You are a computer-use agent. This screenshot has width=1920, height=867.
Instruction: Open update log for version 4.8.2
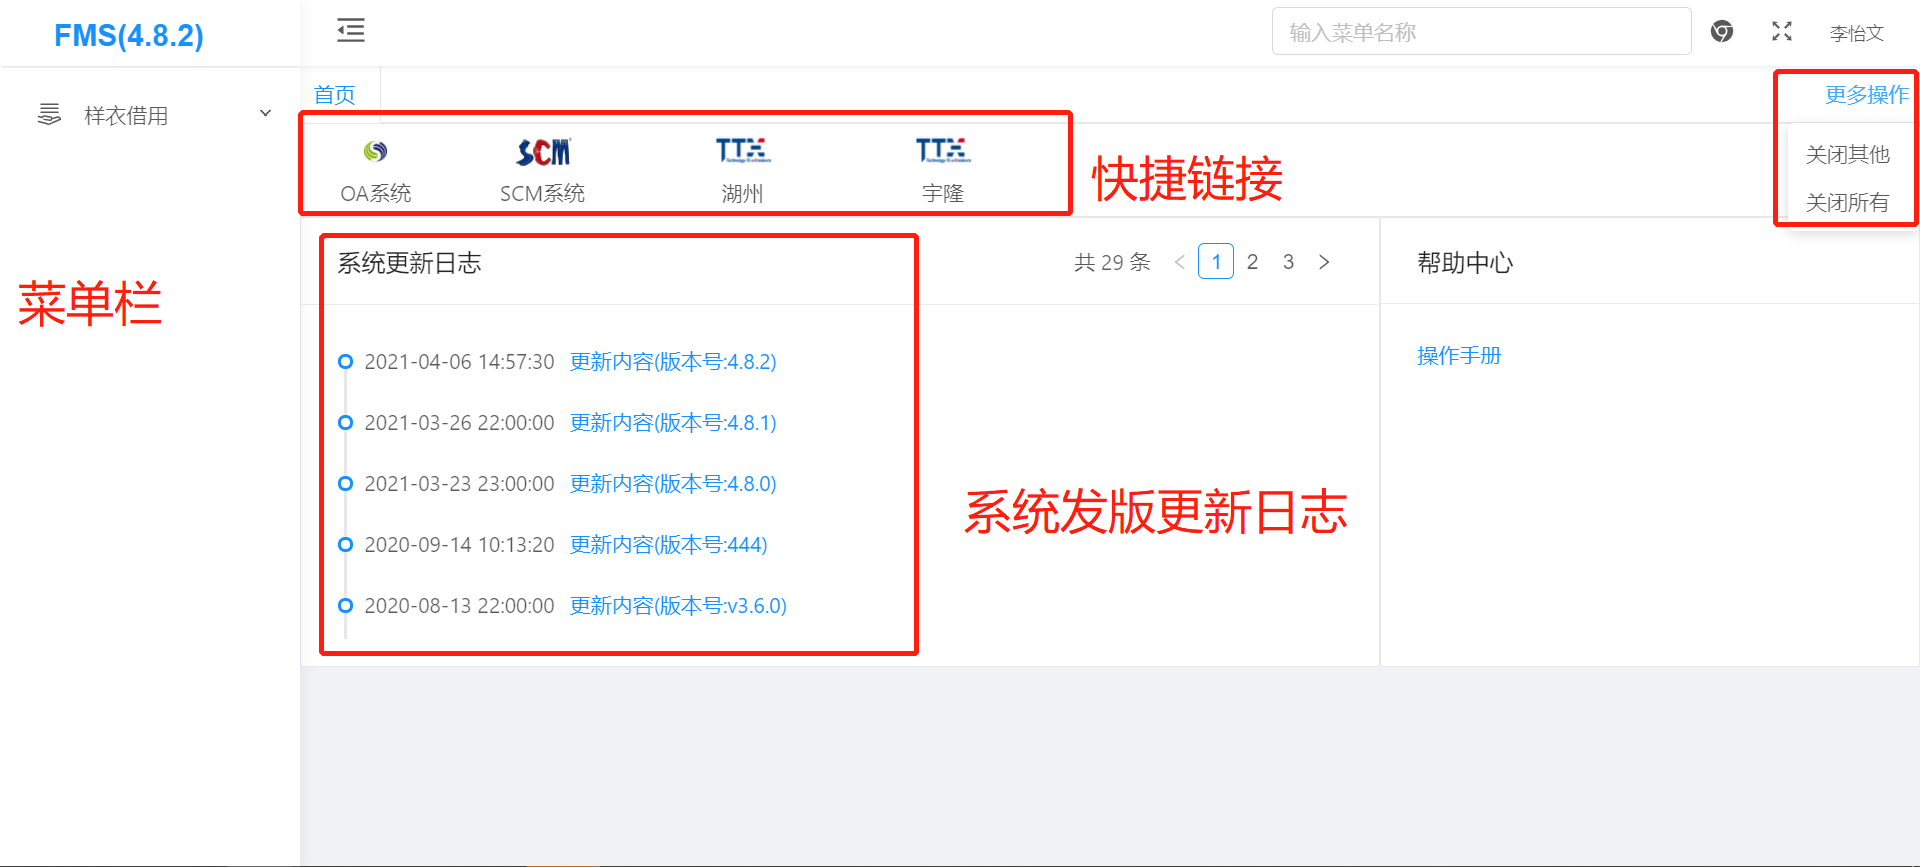click(673, 362)
